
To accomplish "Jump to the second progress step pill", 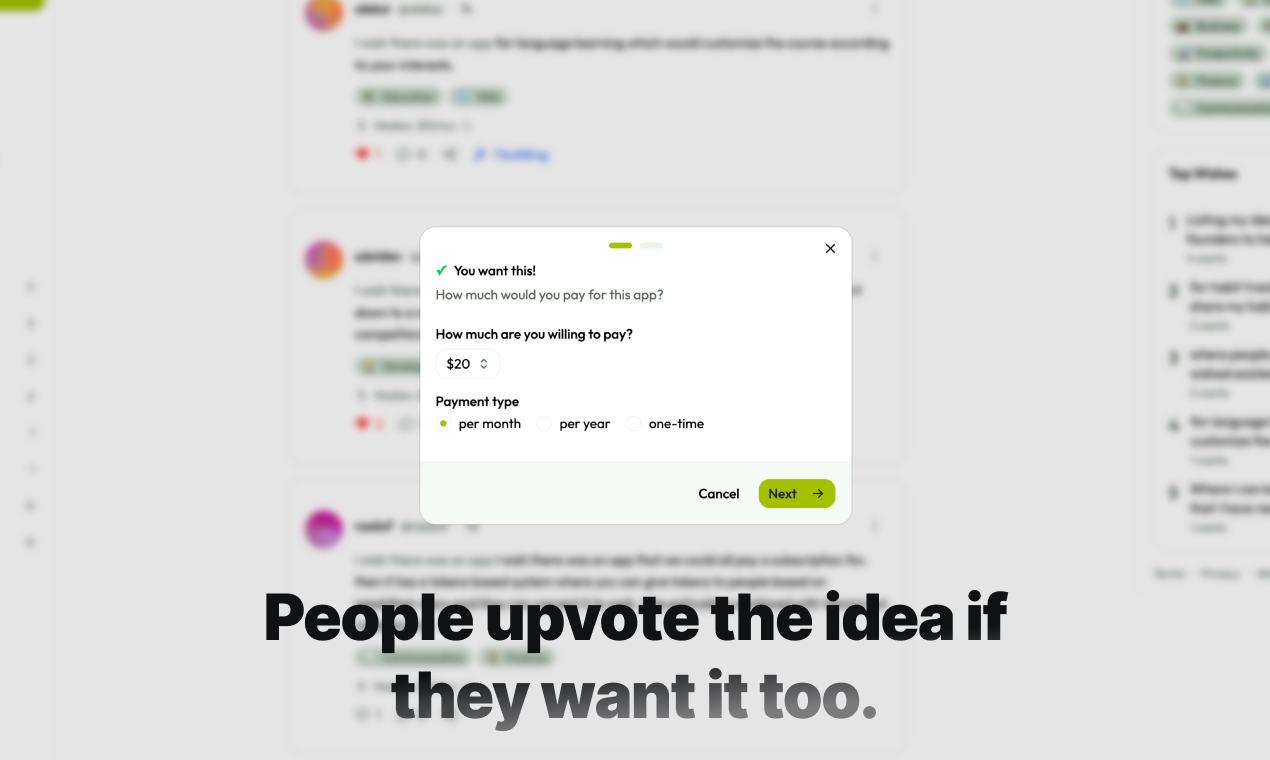I will click(651, 245).
